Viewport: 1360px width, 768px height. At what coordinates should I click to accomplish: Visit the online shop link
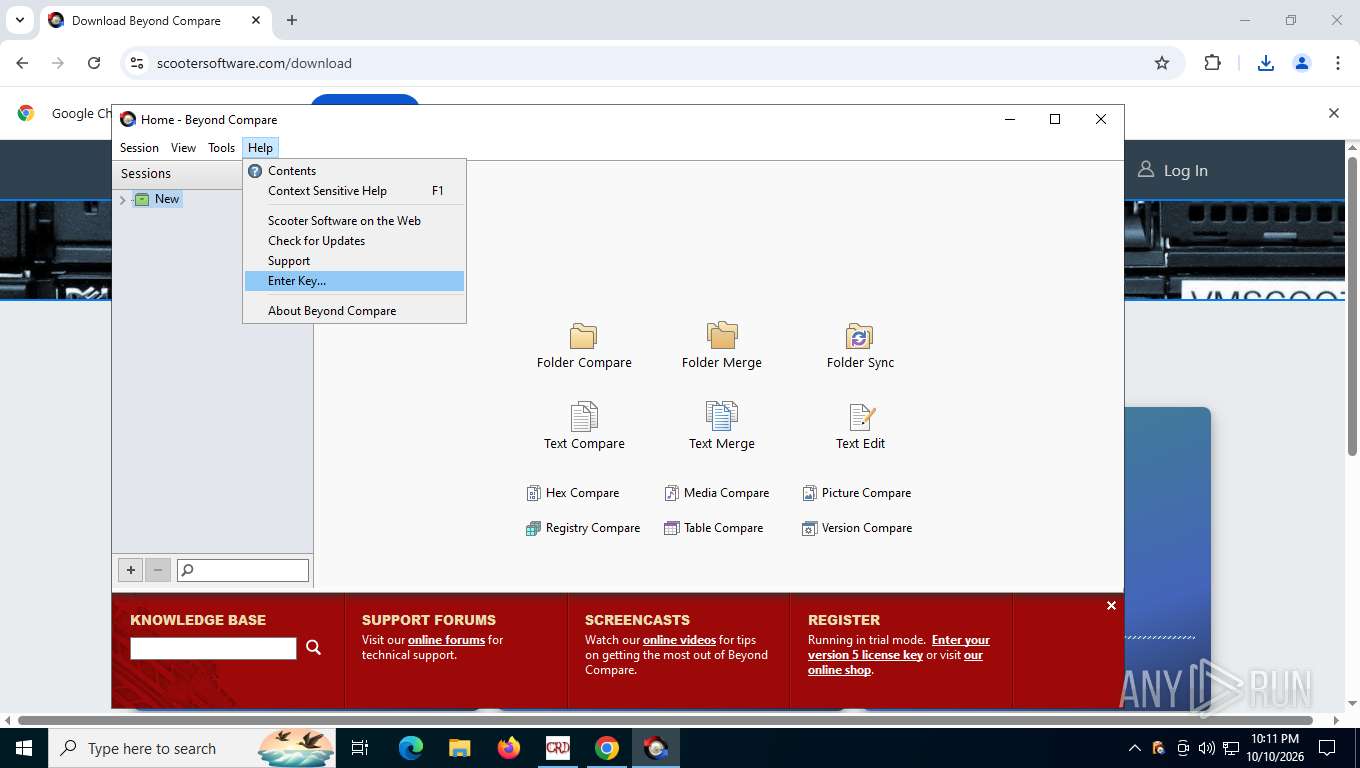[840, 670]
